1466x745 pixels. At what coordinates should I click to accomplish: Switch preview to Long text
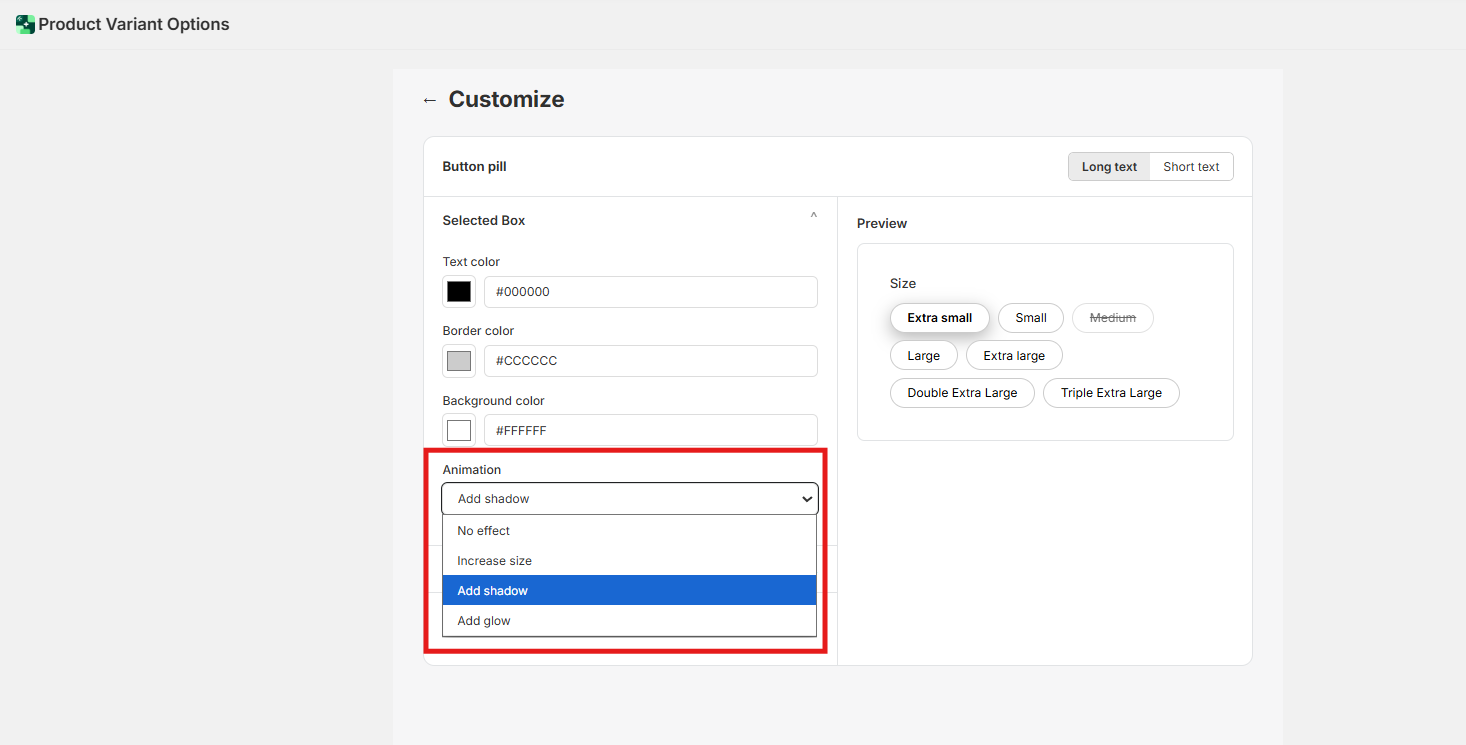pos(1109,167)
